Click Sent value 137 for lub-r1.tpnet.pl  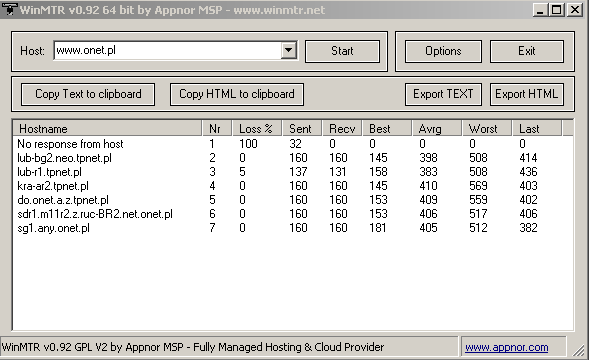coord(298,172)
